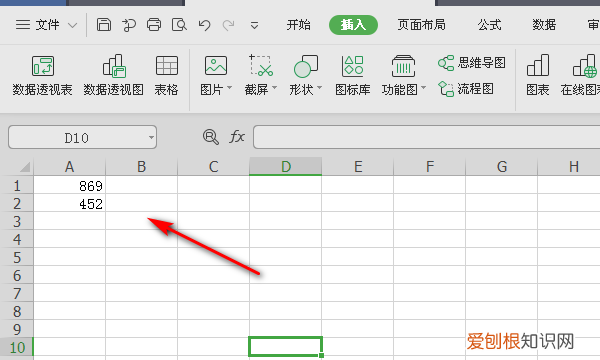Select row 10 header
Image resolution: width=600 pixels, height=360 pixels.
tap(17, 347)
